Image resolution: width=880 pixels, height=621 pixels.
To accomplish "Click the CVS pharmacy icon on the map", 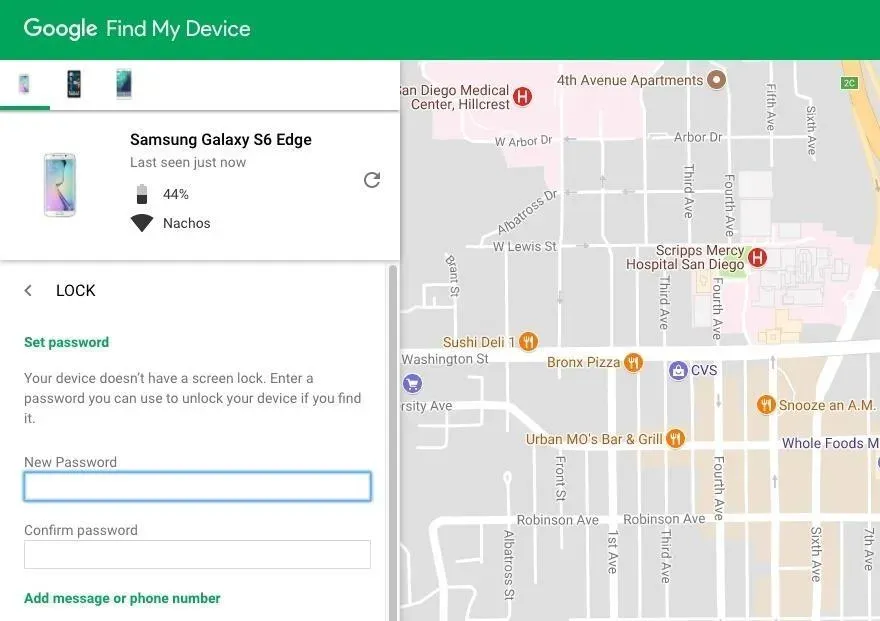I will (x=680, y=370).
